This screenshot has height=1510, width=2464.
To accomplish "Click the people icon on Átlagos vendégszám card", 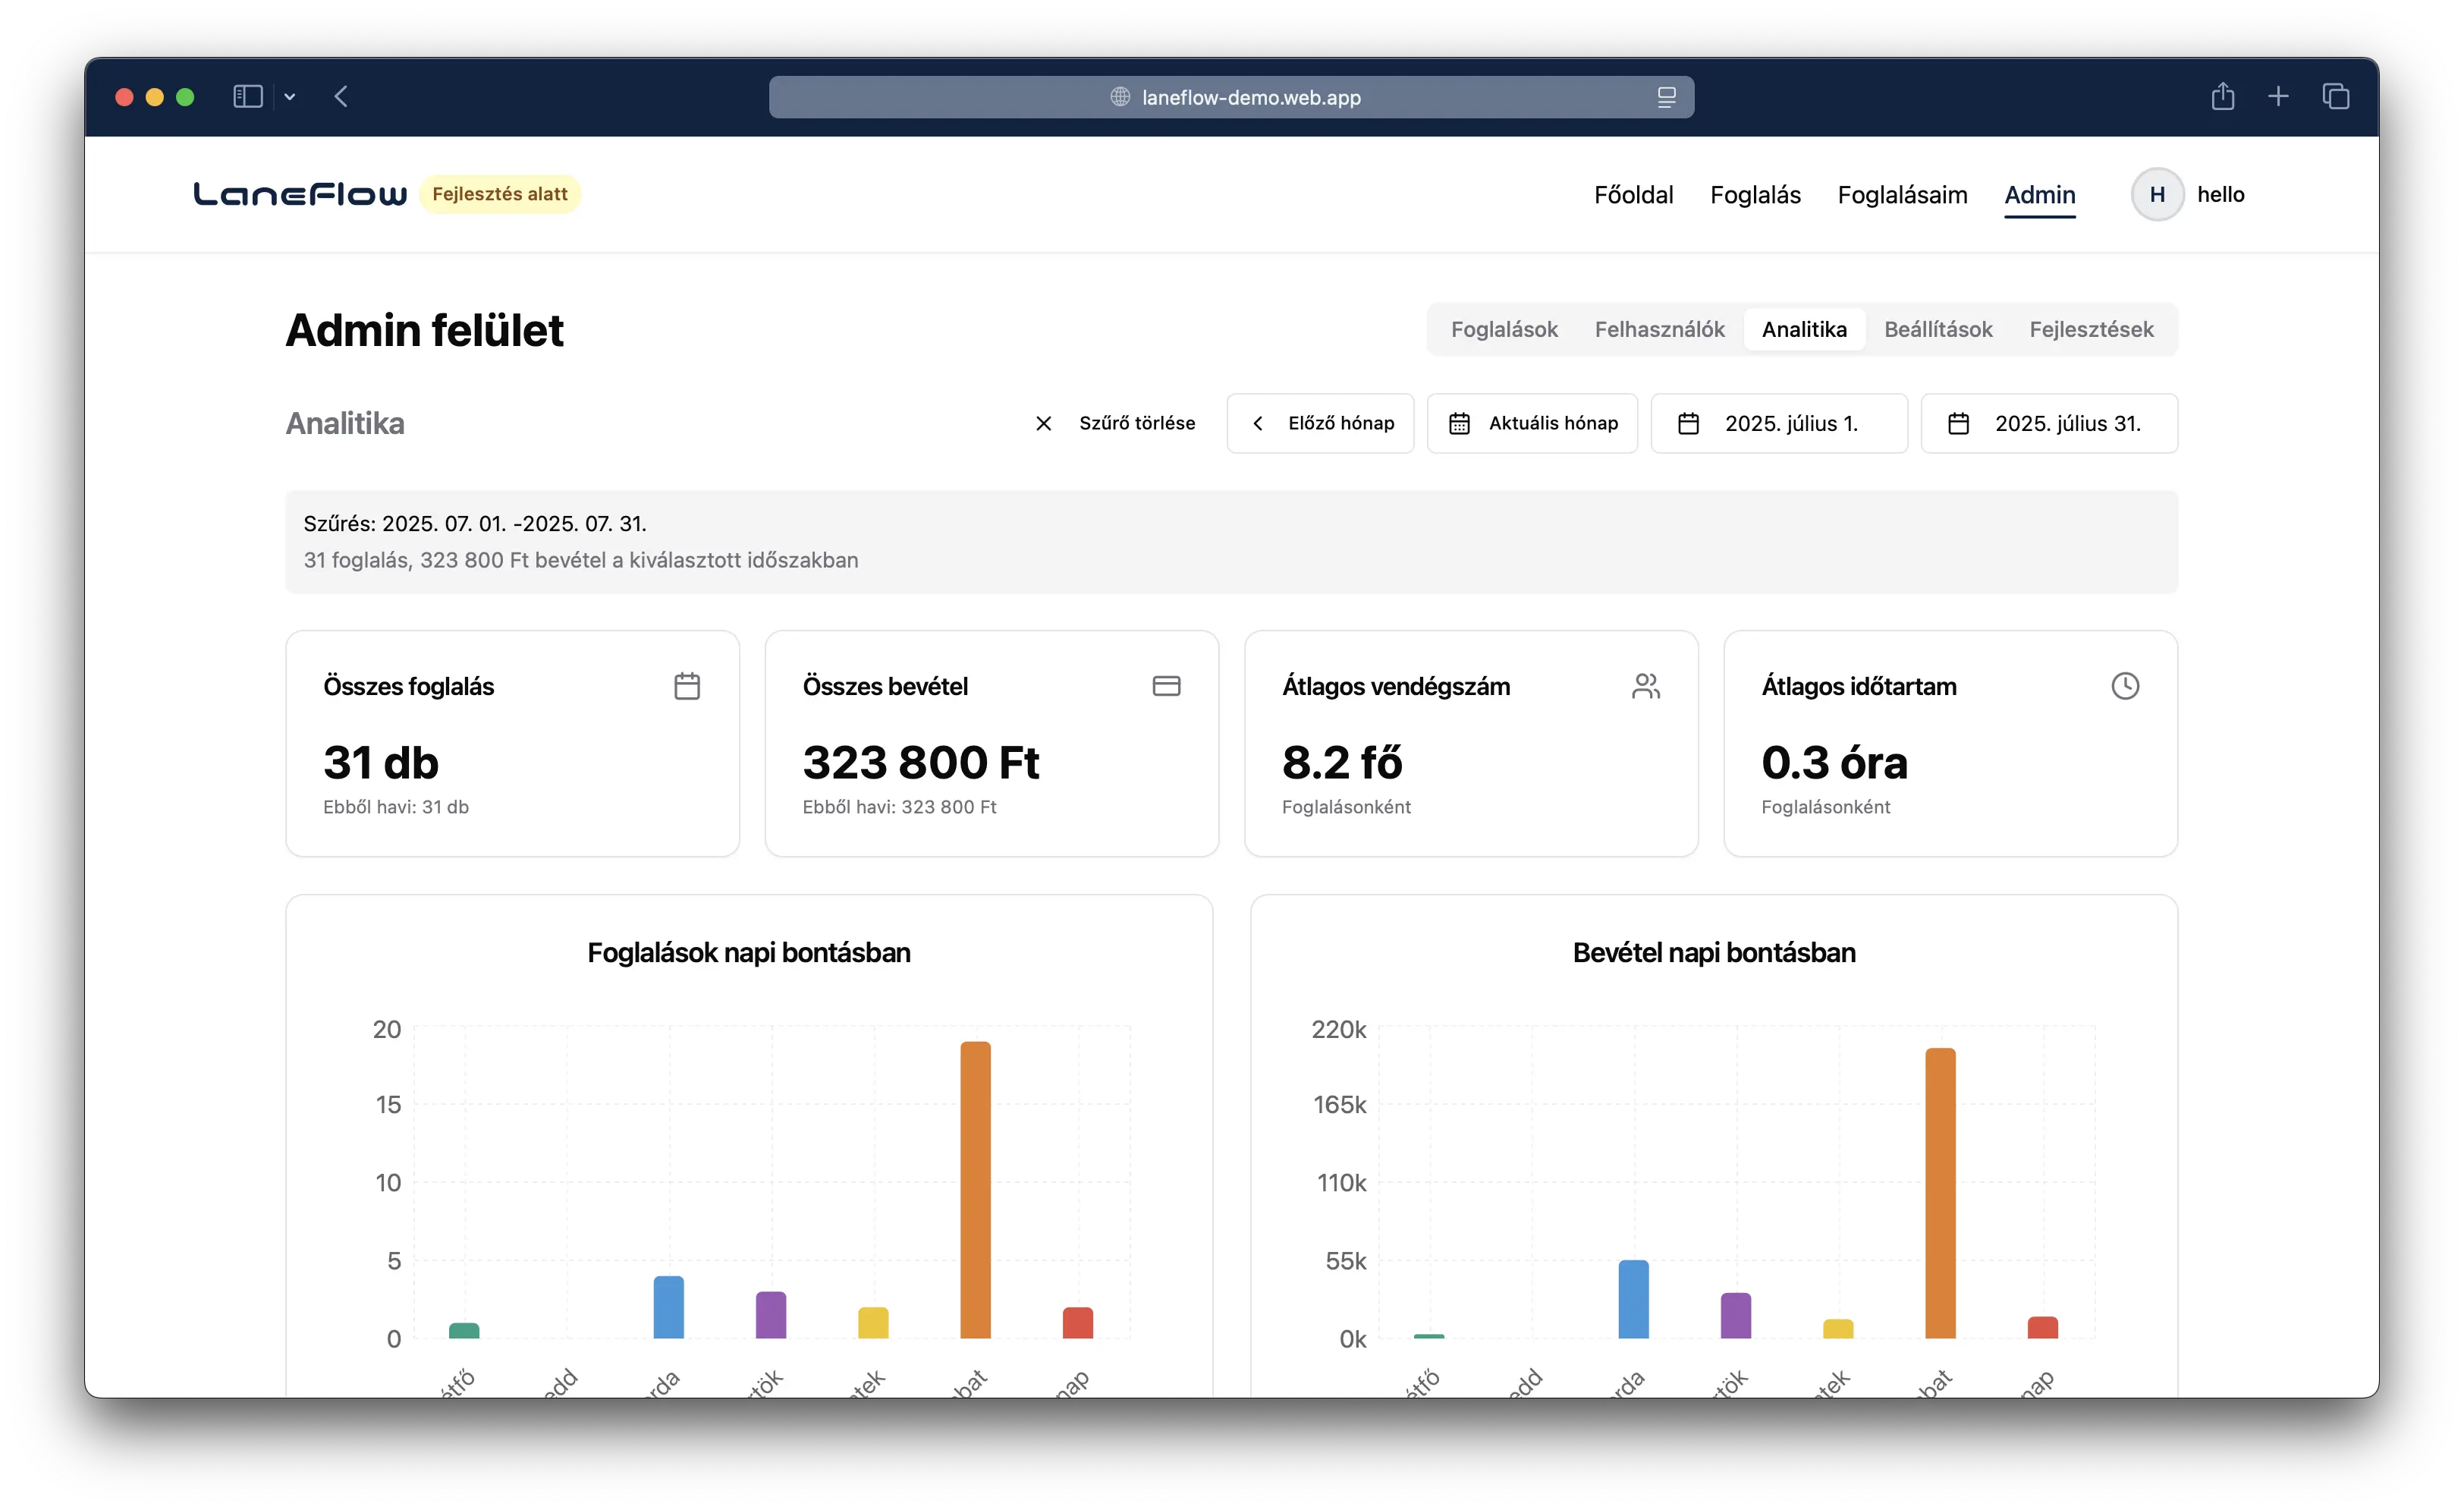I will pos(1646,686).
